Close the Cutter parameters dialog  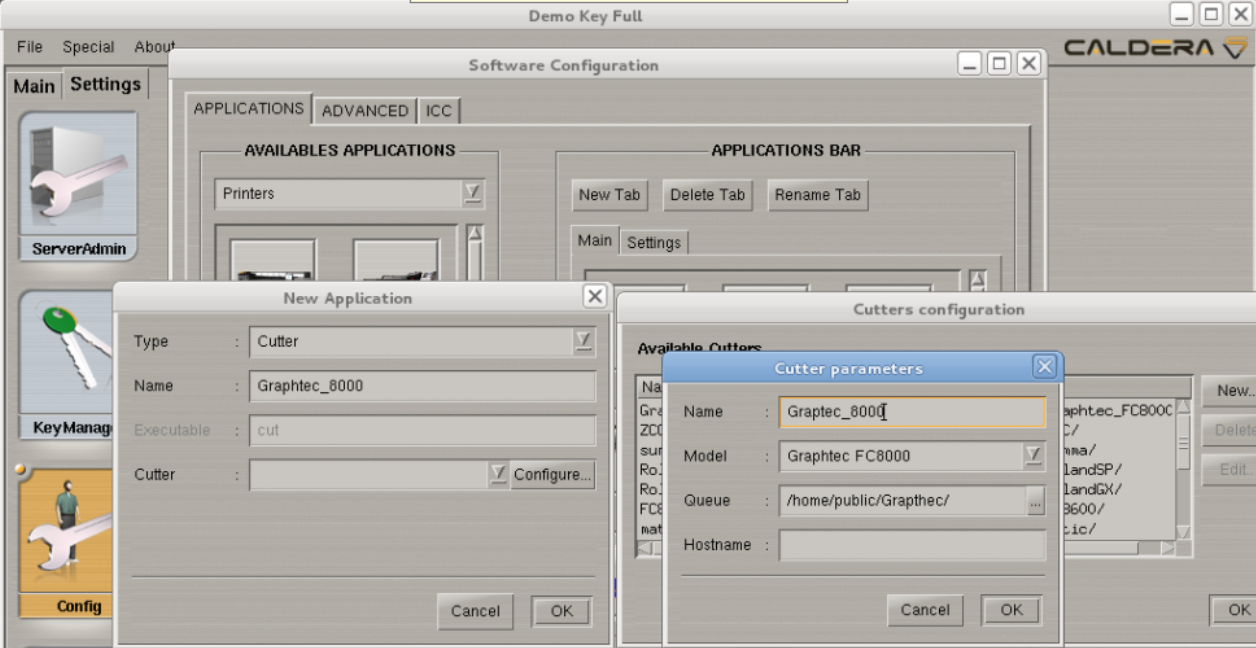point(1045,368)
